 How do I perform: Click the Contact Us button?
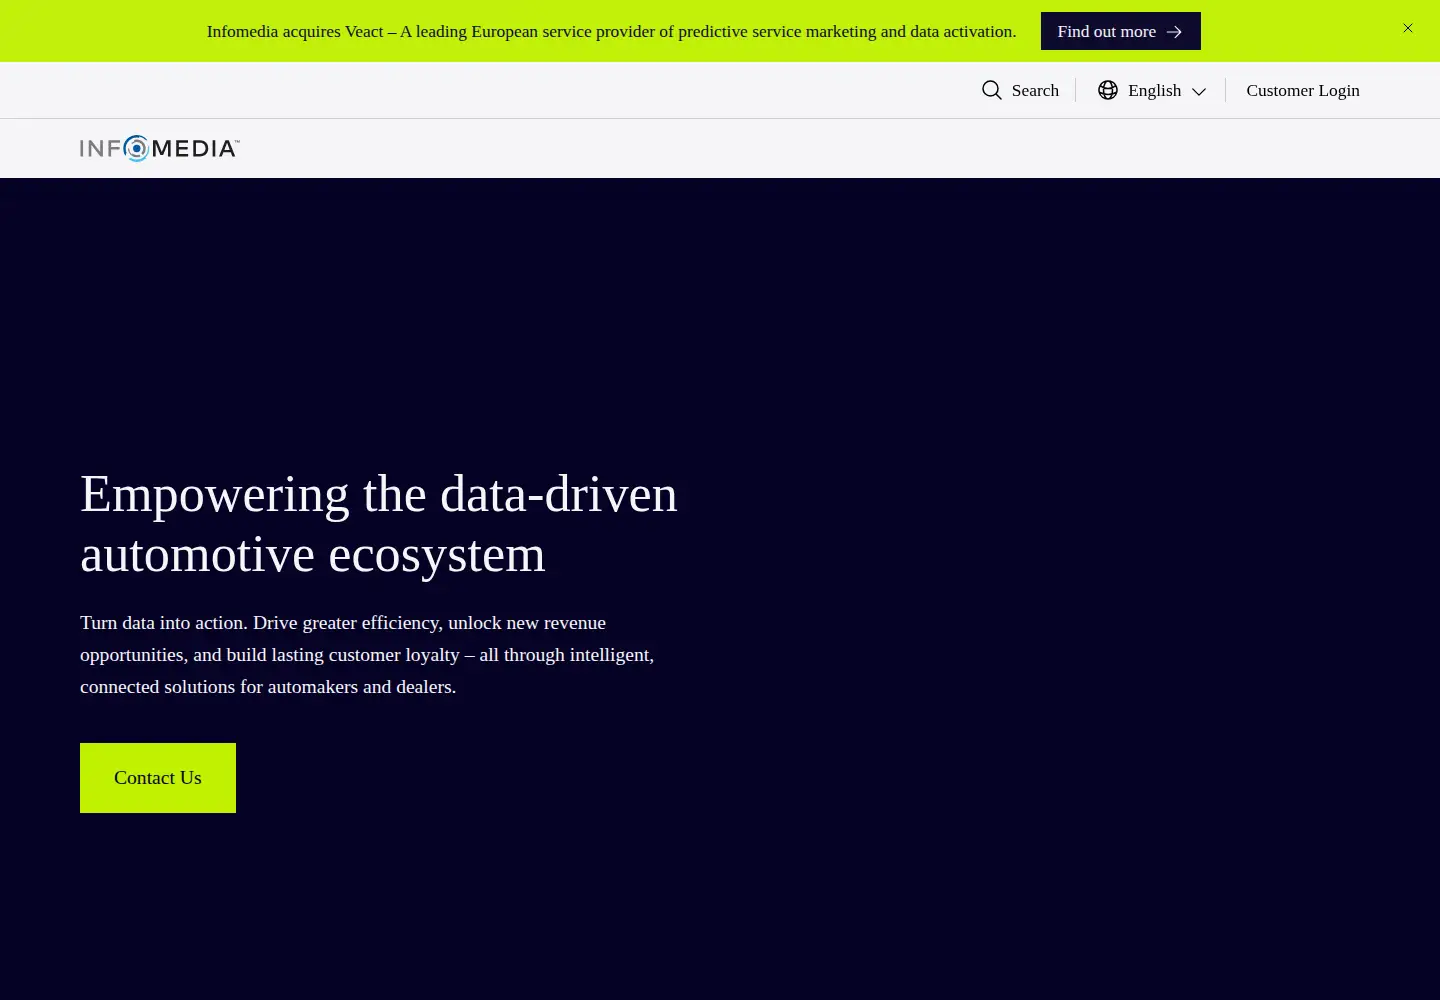158,778
